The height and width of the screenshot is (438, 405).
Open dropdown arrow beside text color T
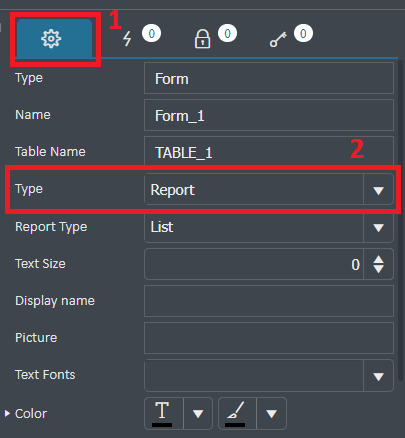pos(198,414)
